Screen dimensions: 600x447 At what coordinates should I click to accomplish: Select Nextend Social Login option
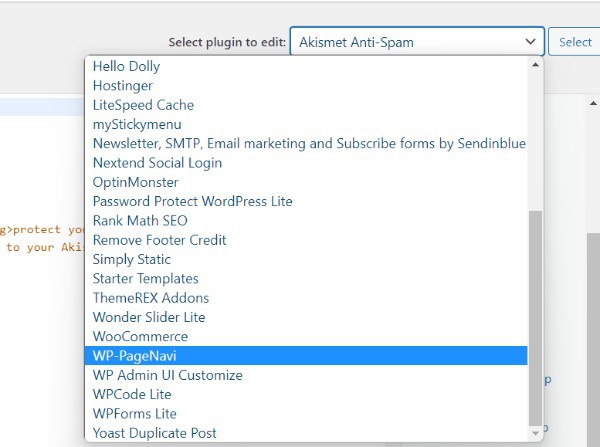[x=306, y=163]
